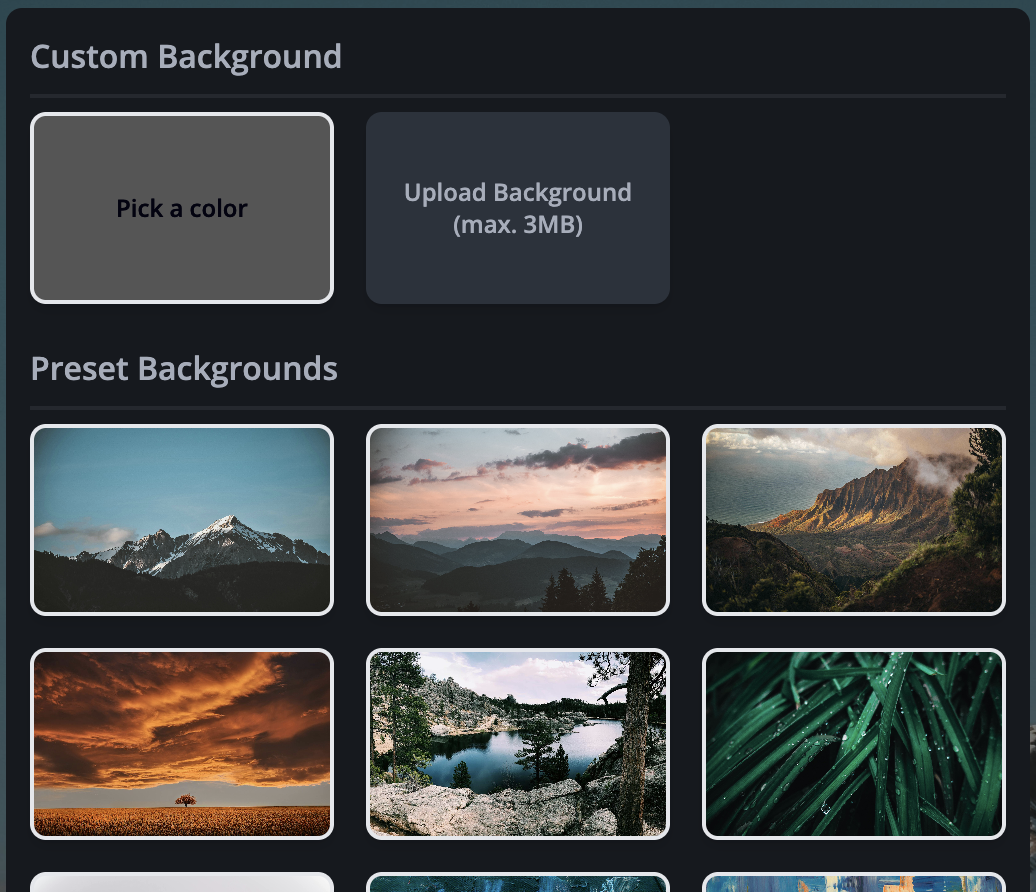Open the "Pick a color" custom background picker

tap(182, 207)
